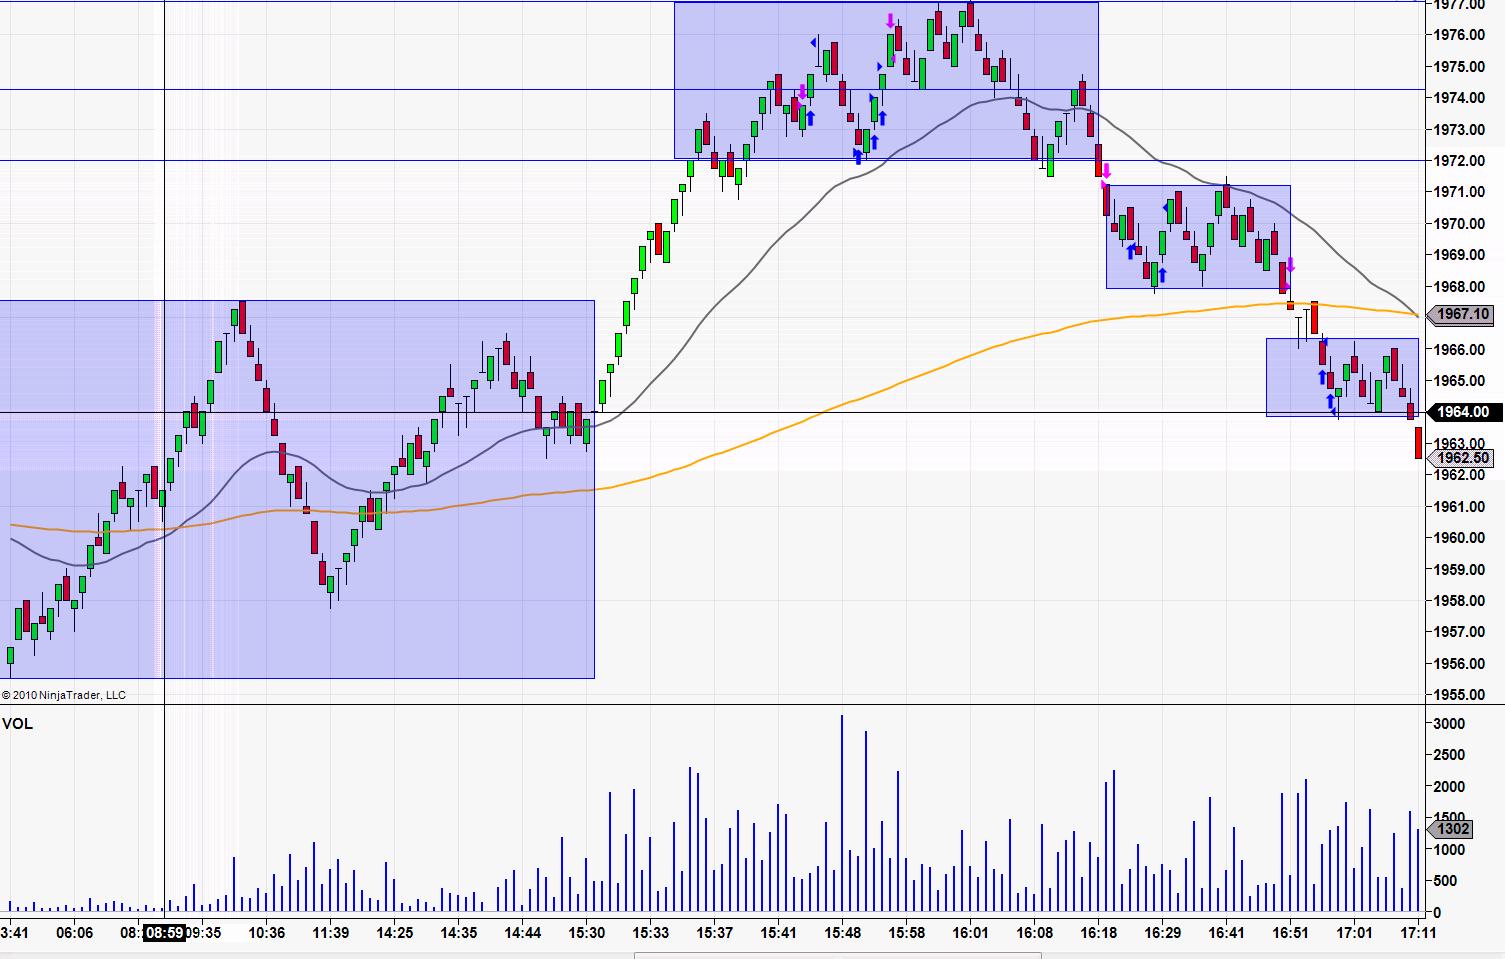This screenshot has height=959, width=1505.
Task: Pick the 2000 volume scale label
Action: (x=1449, y=787)
